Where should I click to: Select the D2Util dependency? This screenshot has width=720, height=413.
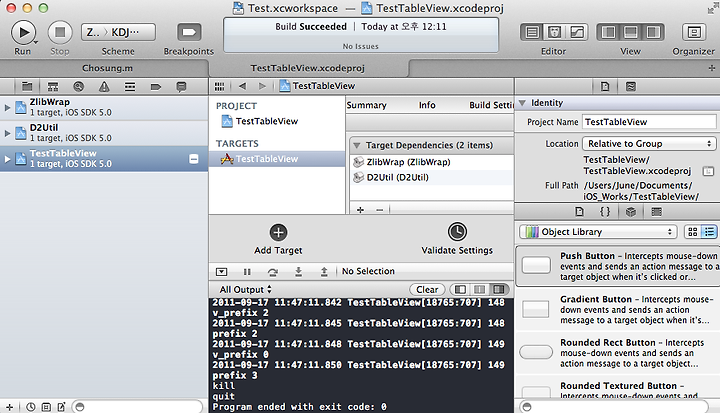point(431,177)
